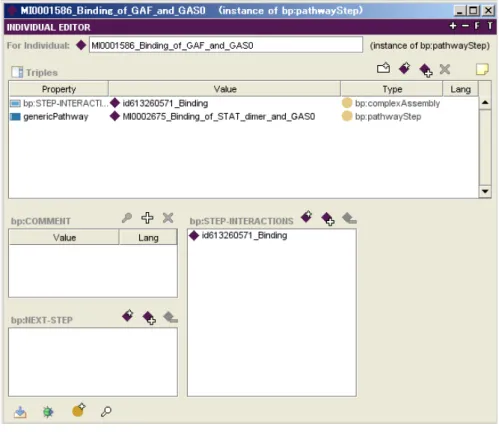Click the bp:NEXT-STEP label
The height and width of the screenshot is (433, 499).
pos(42,320)
